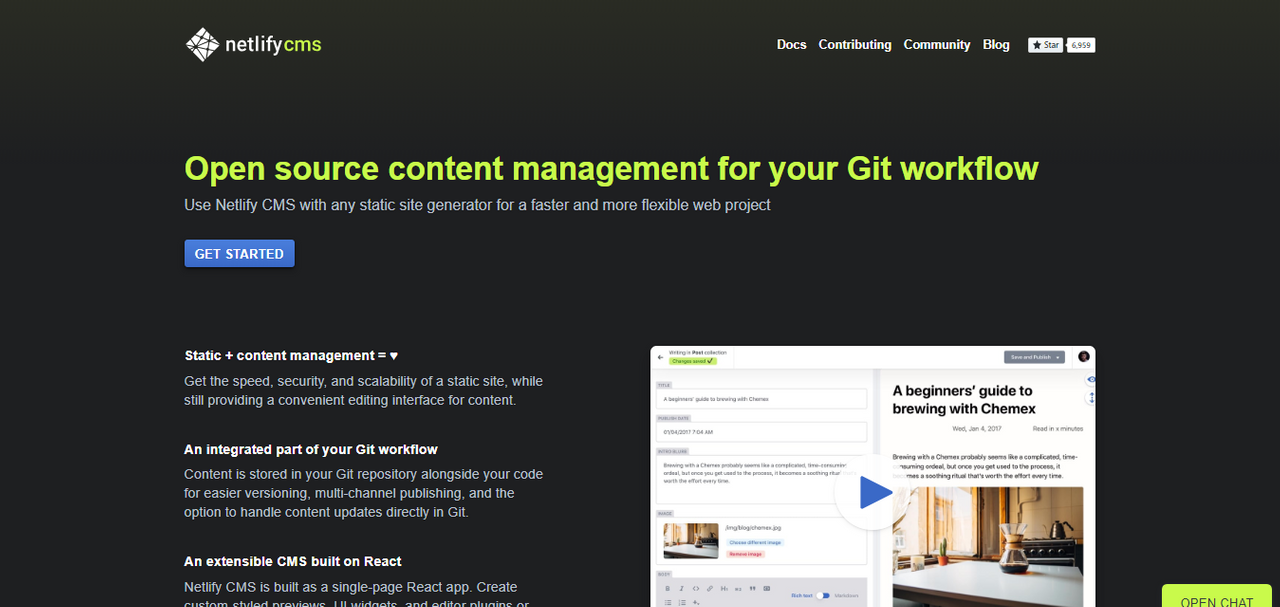
Task: Click 'An extensible CMS built on React' heading
Action: pyautogui.click(x=293, y=561)
